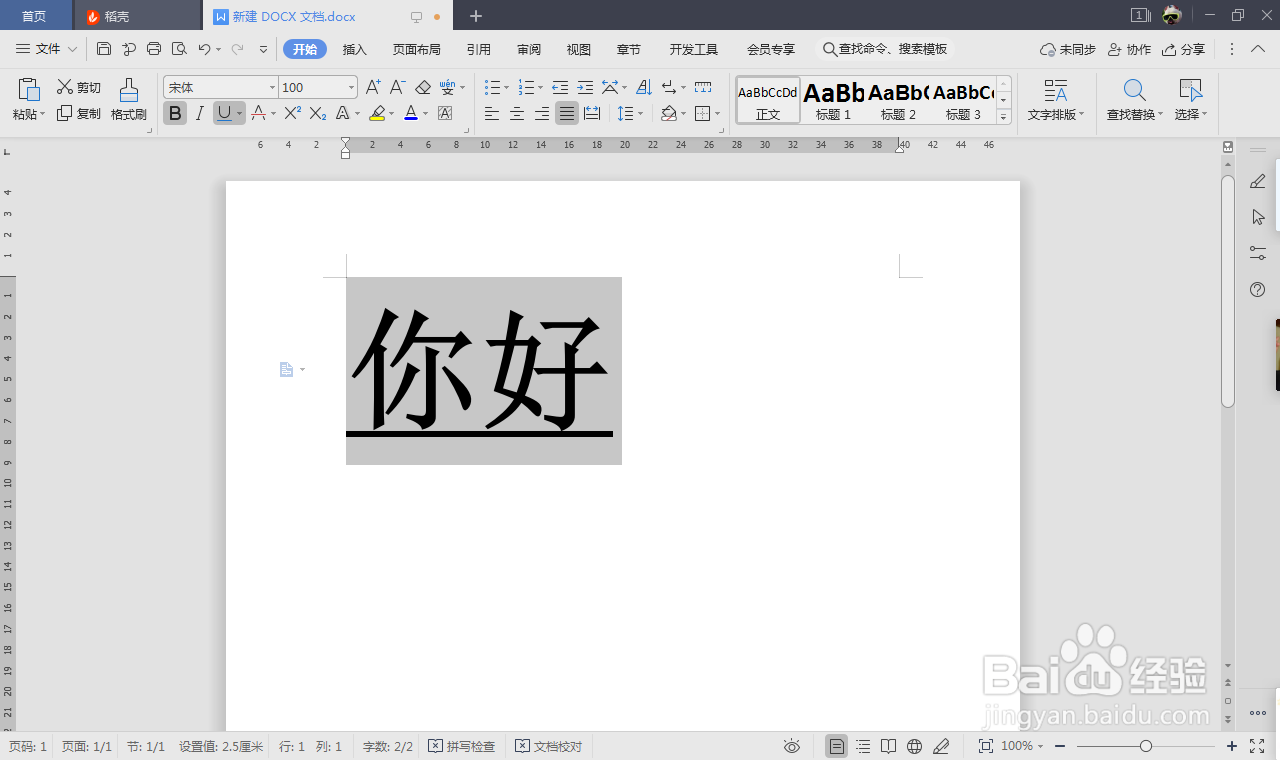Click the help question mark in sidebar
Image resolution: width=1280 pixels, height=760 pixels.
point(1258,289)
